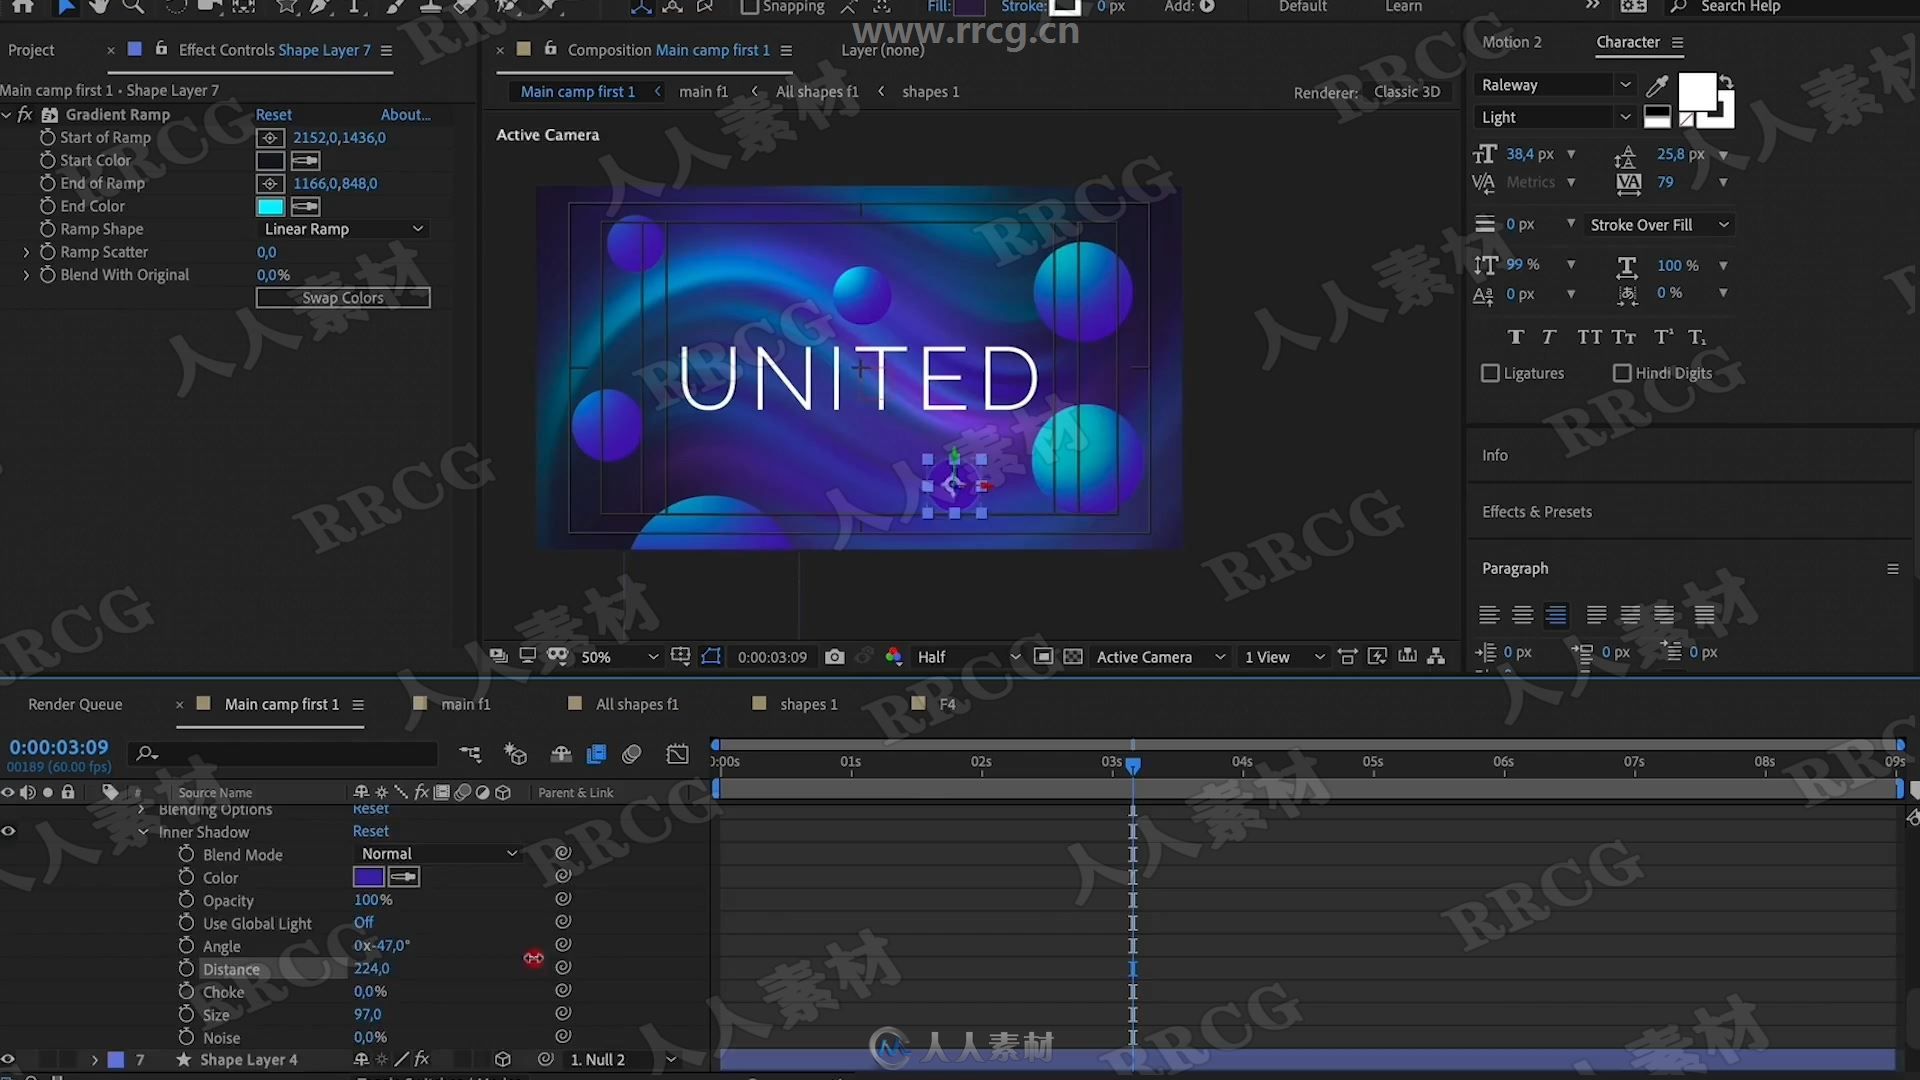Enable Hindi Digits checkbox in Character panel
The image size is (1920, 1080).
1621,372
